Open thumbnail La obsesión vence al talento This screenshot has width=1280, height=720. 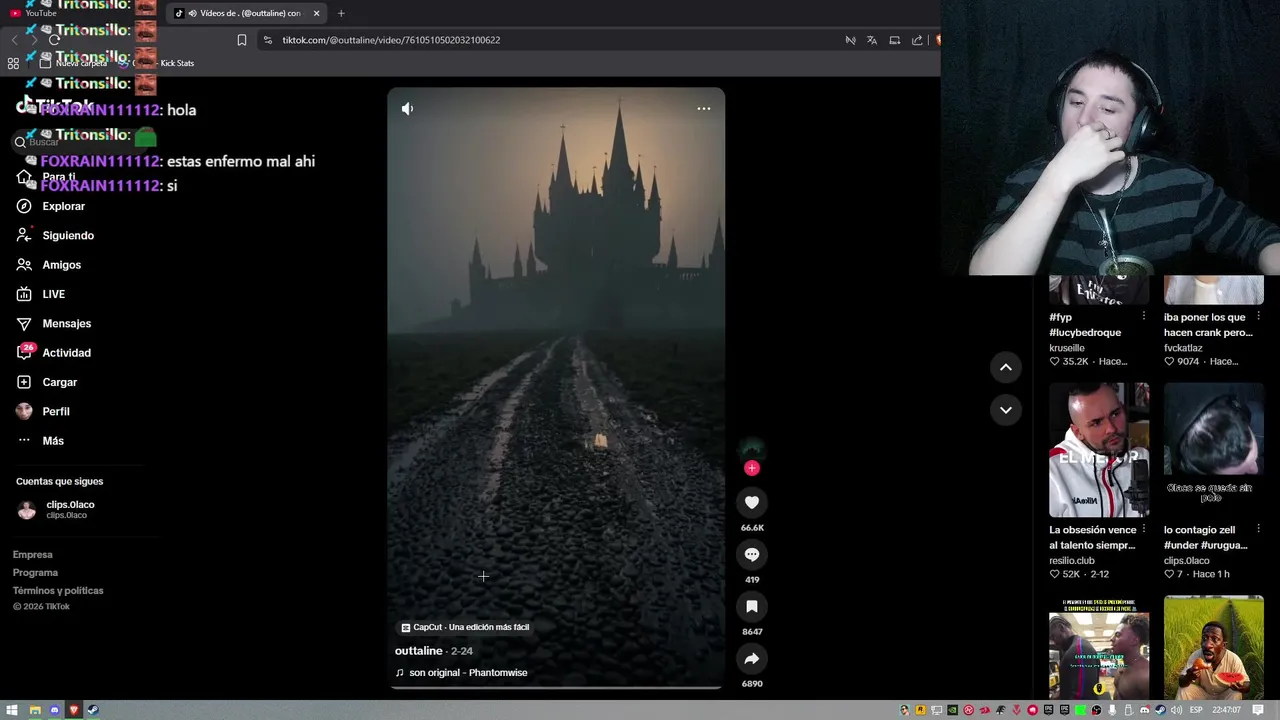pyautogui.click(x=1099, y=450)
